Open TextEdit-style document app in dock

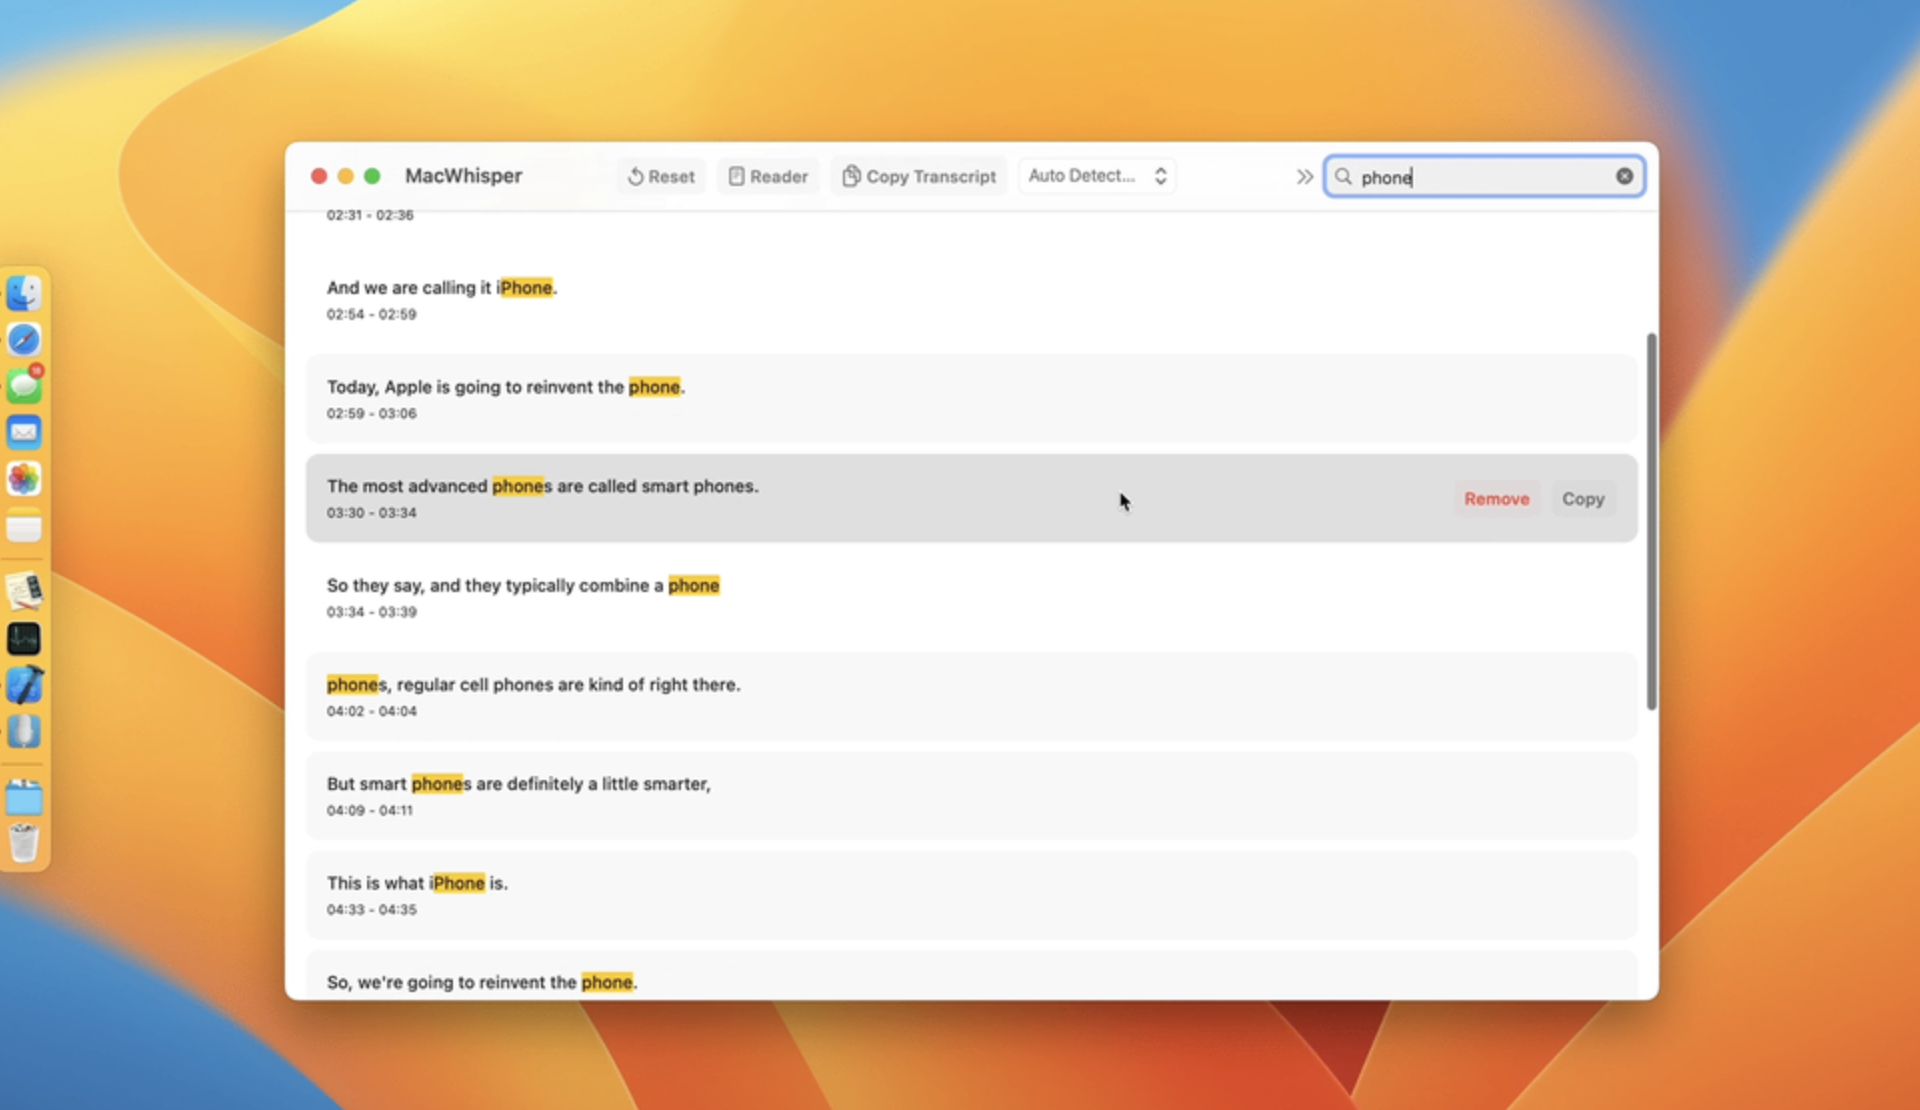(24, 591)
